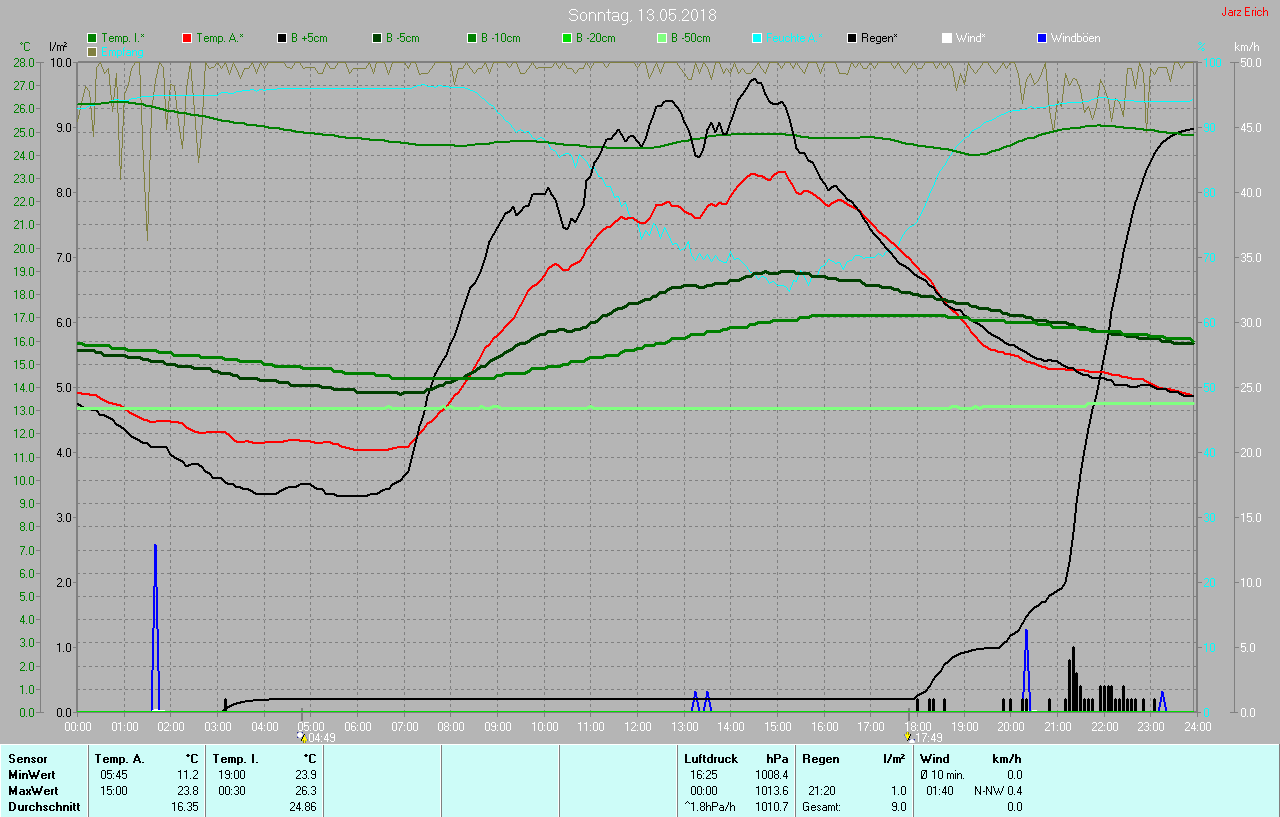The image size is (1280, 817).
Task: Click the B -20cm legend label
Action: pyautogui.click(x=595, y=38)
